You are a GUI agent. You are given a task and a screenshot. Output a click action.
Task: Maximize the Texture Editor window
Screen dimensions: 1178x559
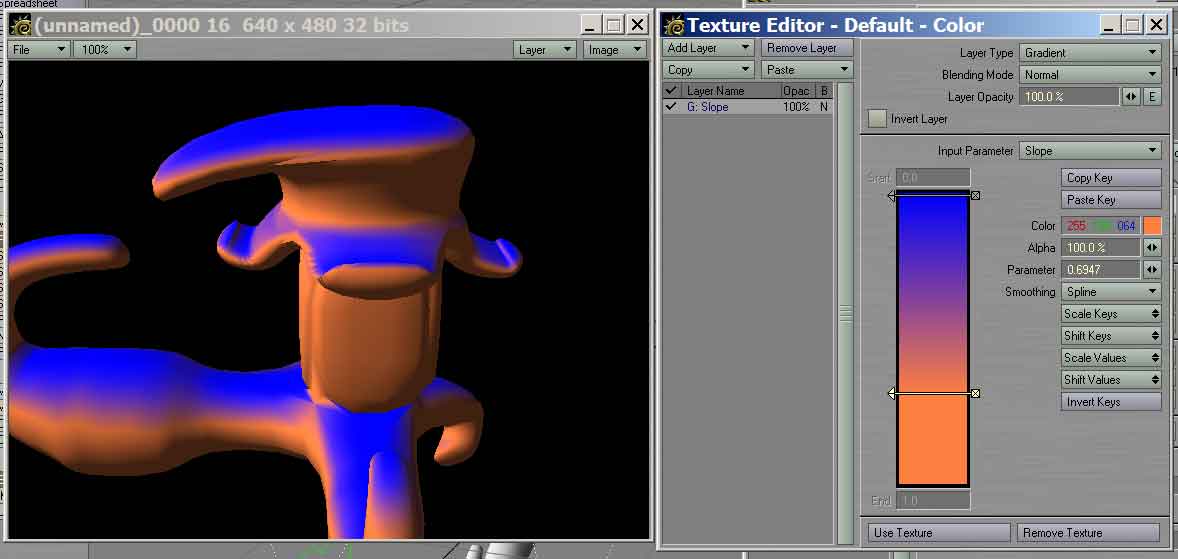pos(1133,25)
